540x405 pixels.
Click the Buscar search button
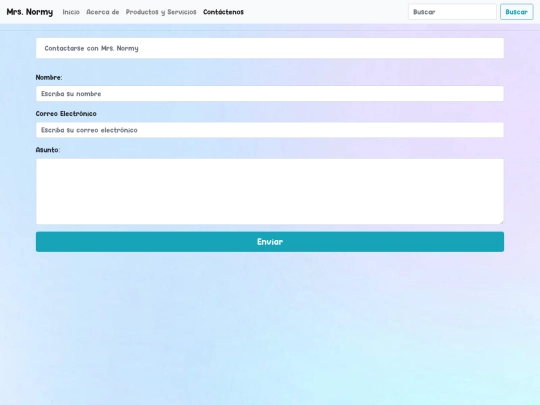(517, 12)
